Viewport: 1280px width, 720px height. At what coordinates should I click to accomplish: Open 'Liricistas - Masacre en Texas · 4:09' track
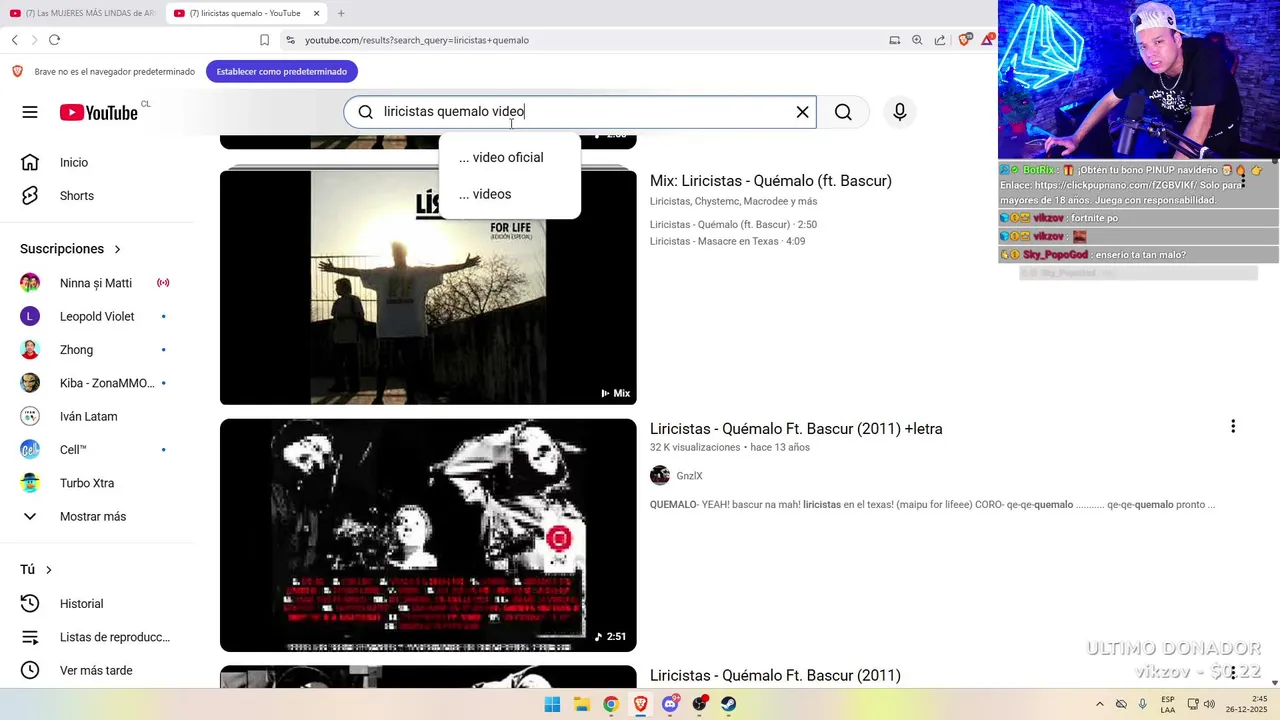coord(727,241)
